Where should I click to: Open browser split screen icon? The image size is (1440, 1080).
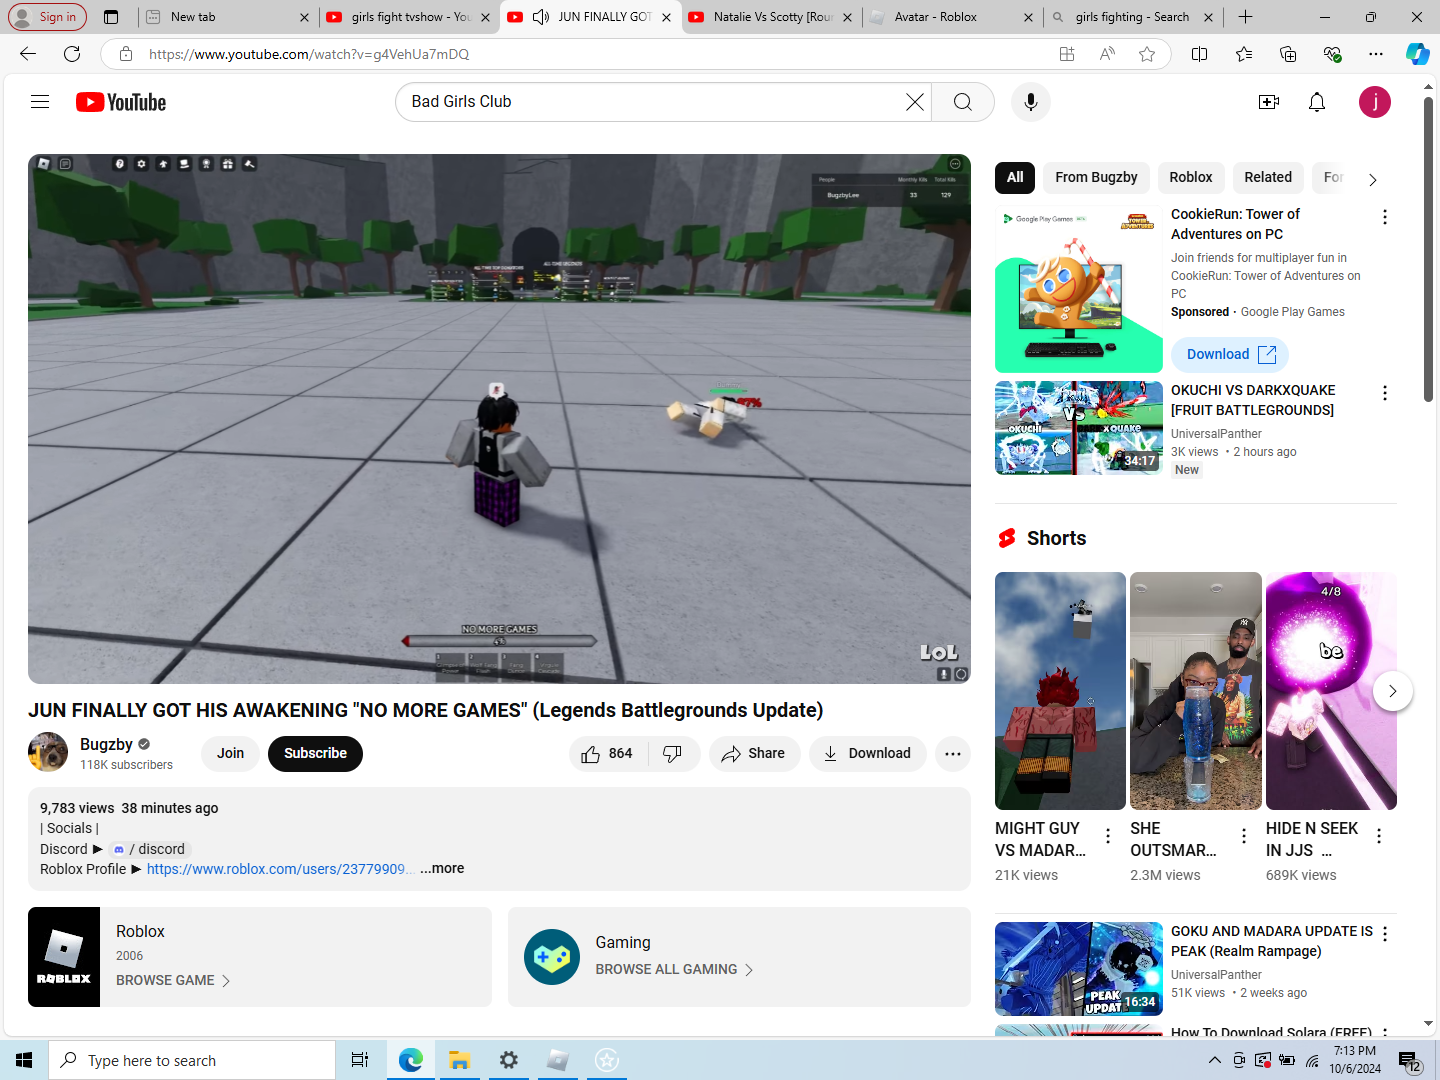point(1200,54)
